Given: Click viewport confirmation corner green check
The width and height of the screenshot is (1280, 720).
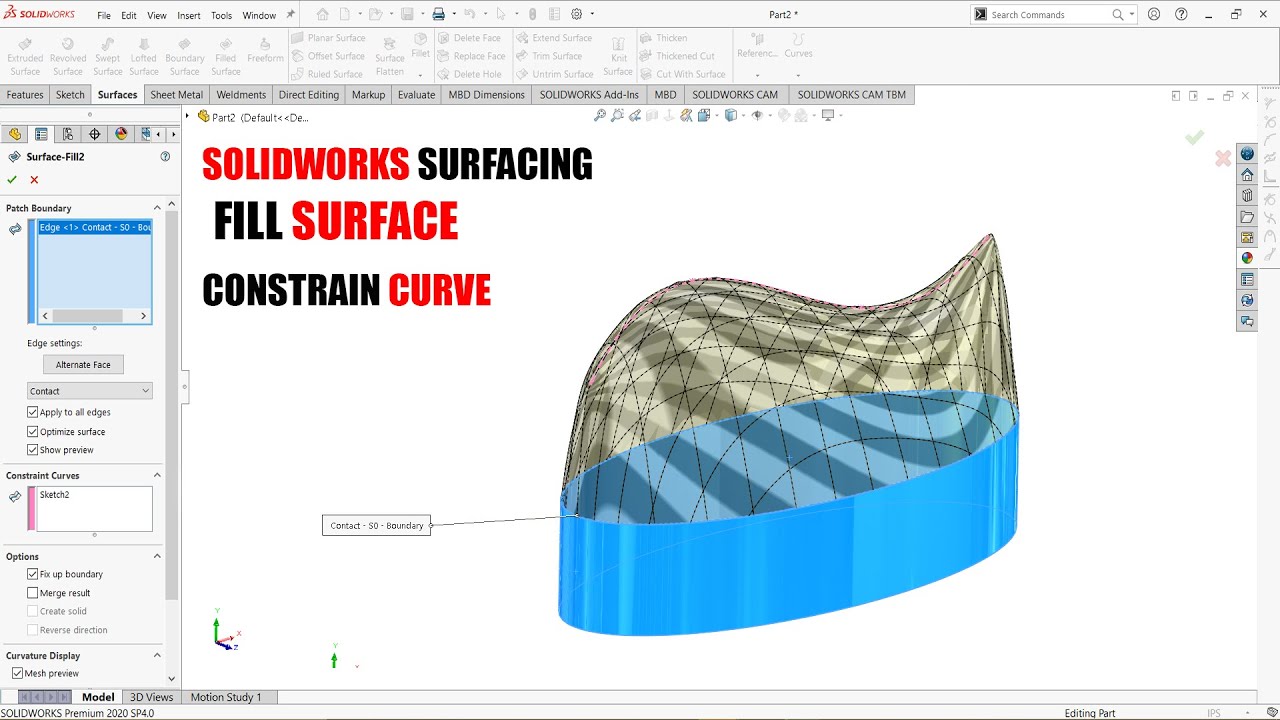Looking at the screenshot, I should click(x=1194, y=137).
